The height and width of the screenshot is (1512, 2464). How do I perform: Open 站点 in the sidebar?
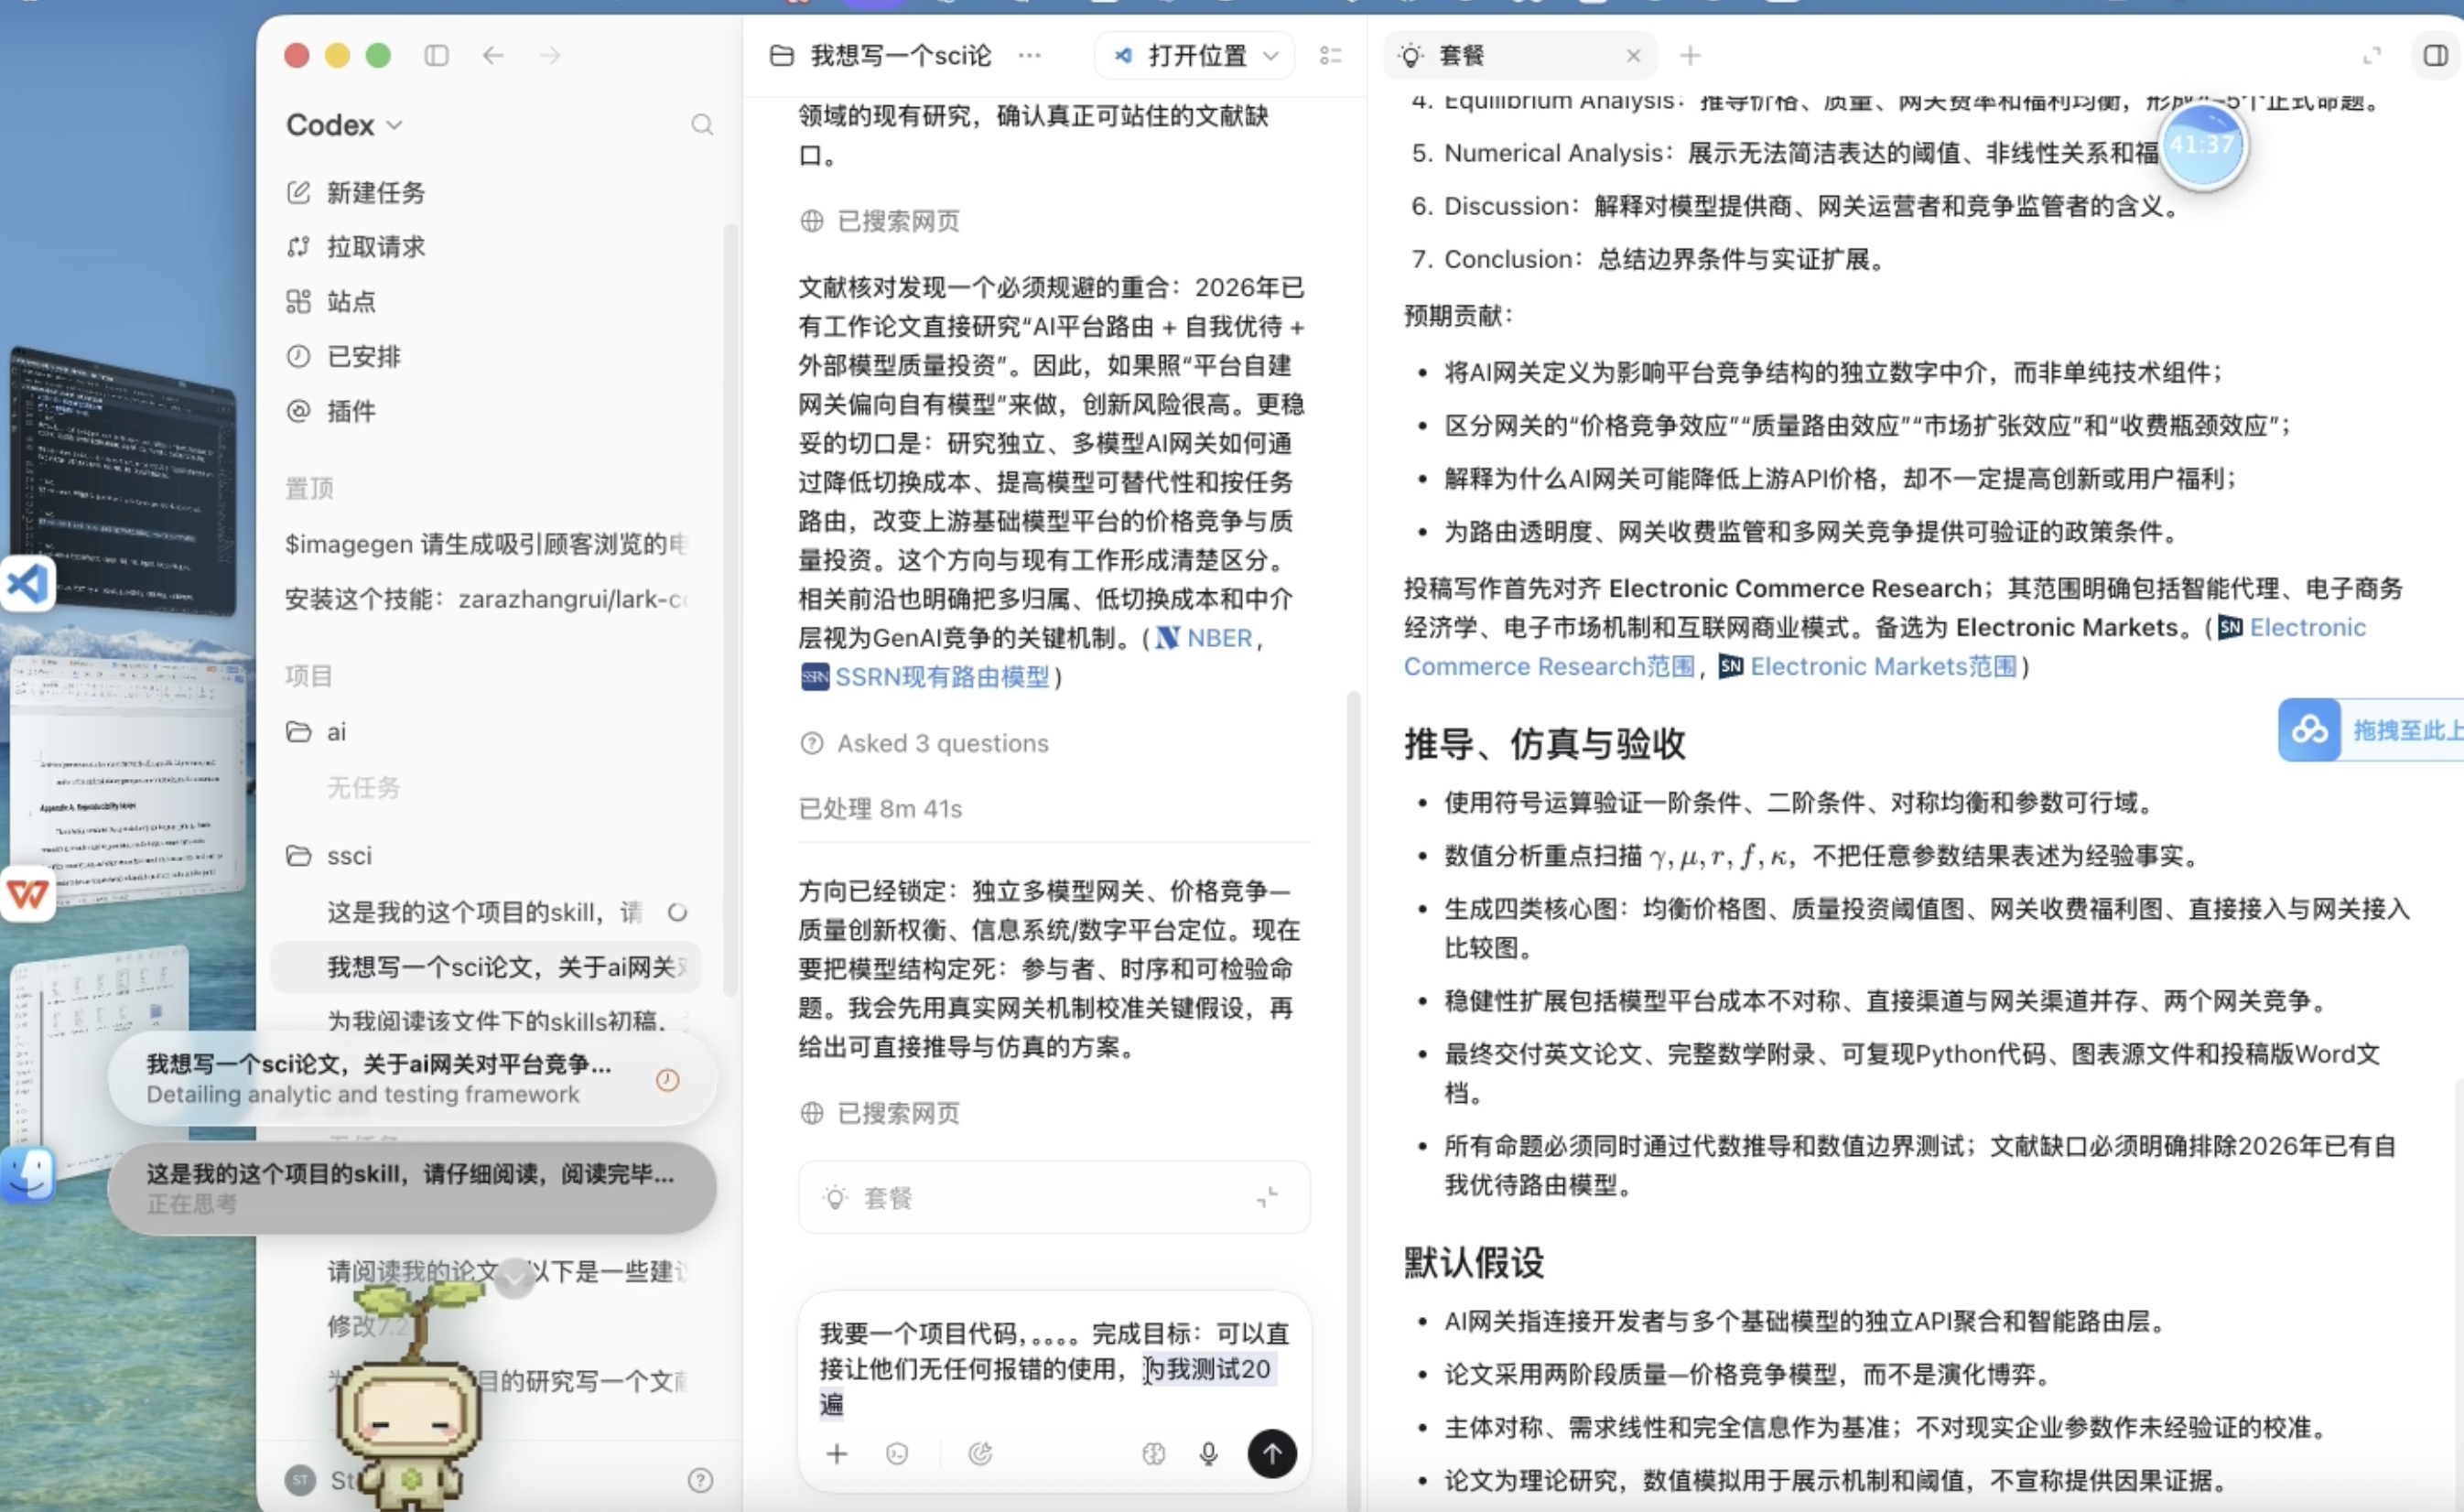(x=332, y=301)
